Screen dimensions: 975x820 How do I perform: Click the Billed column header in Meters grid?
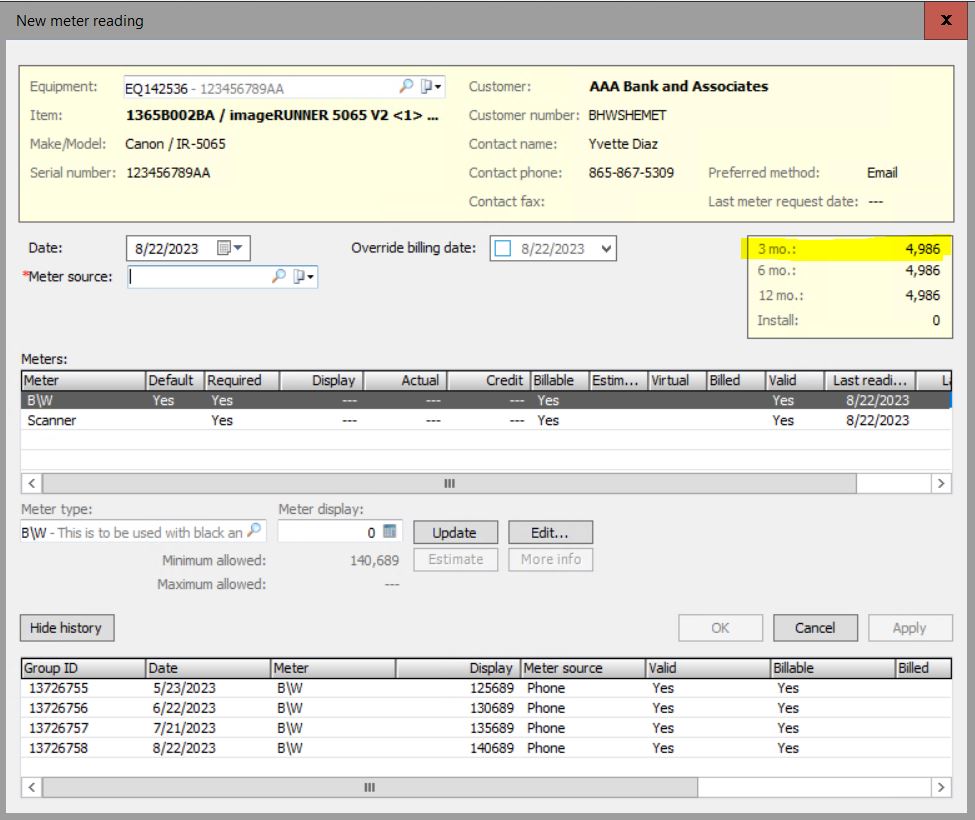736,380
